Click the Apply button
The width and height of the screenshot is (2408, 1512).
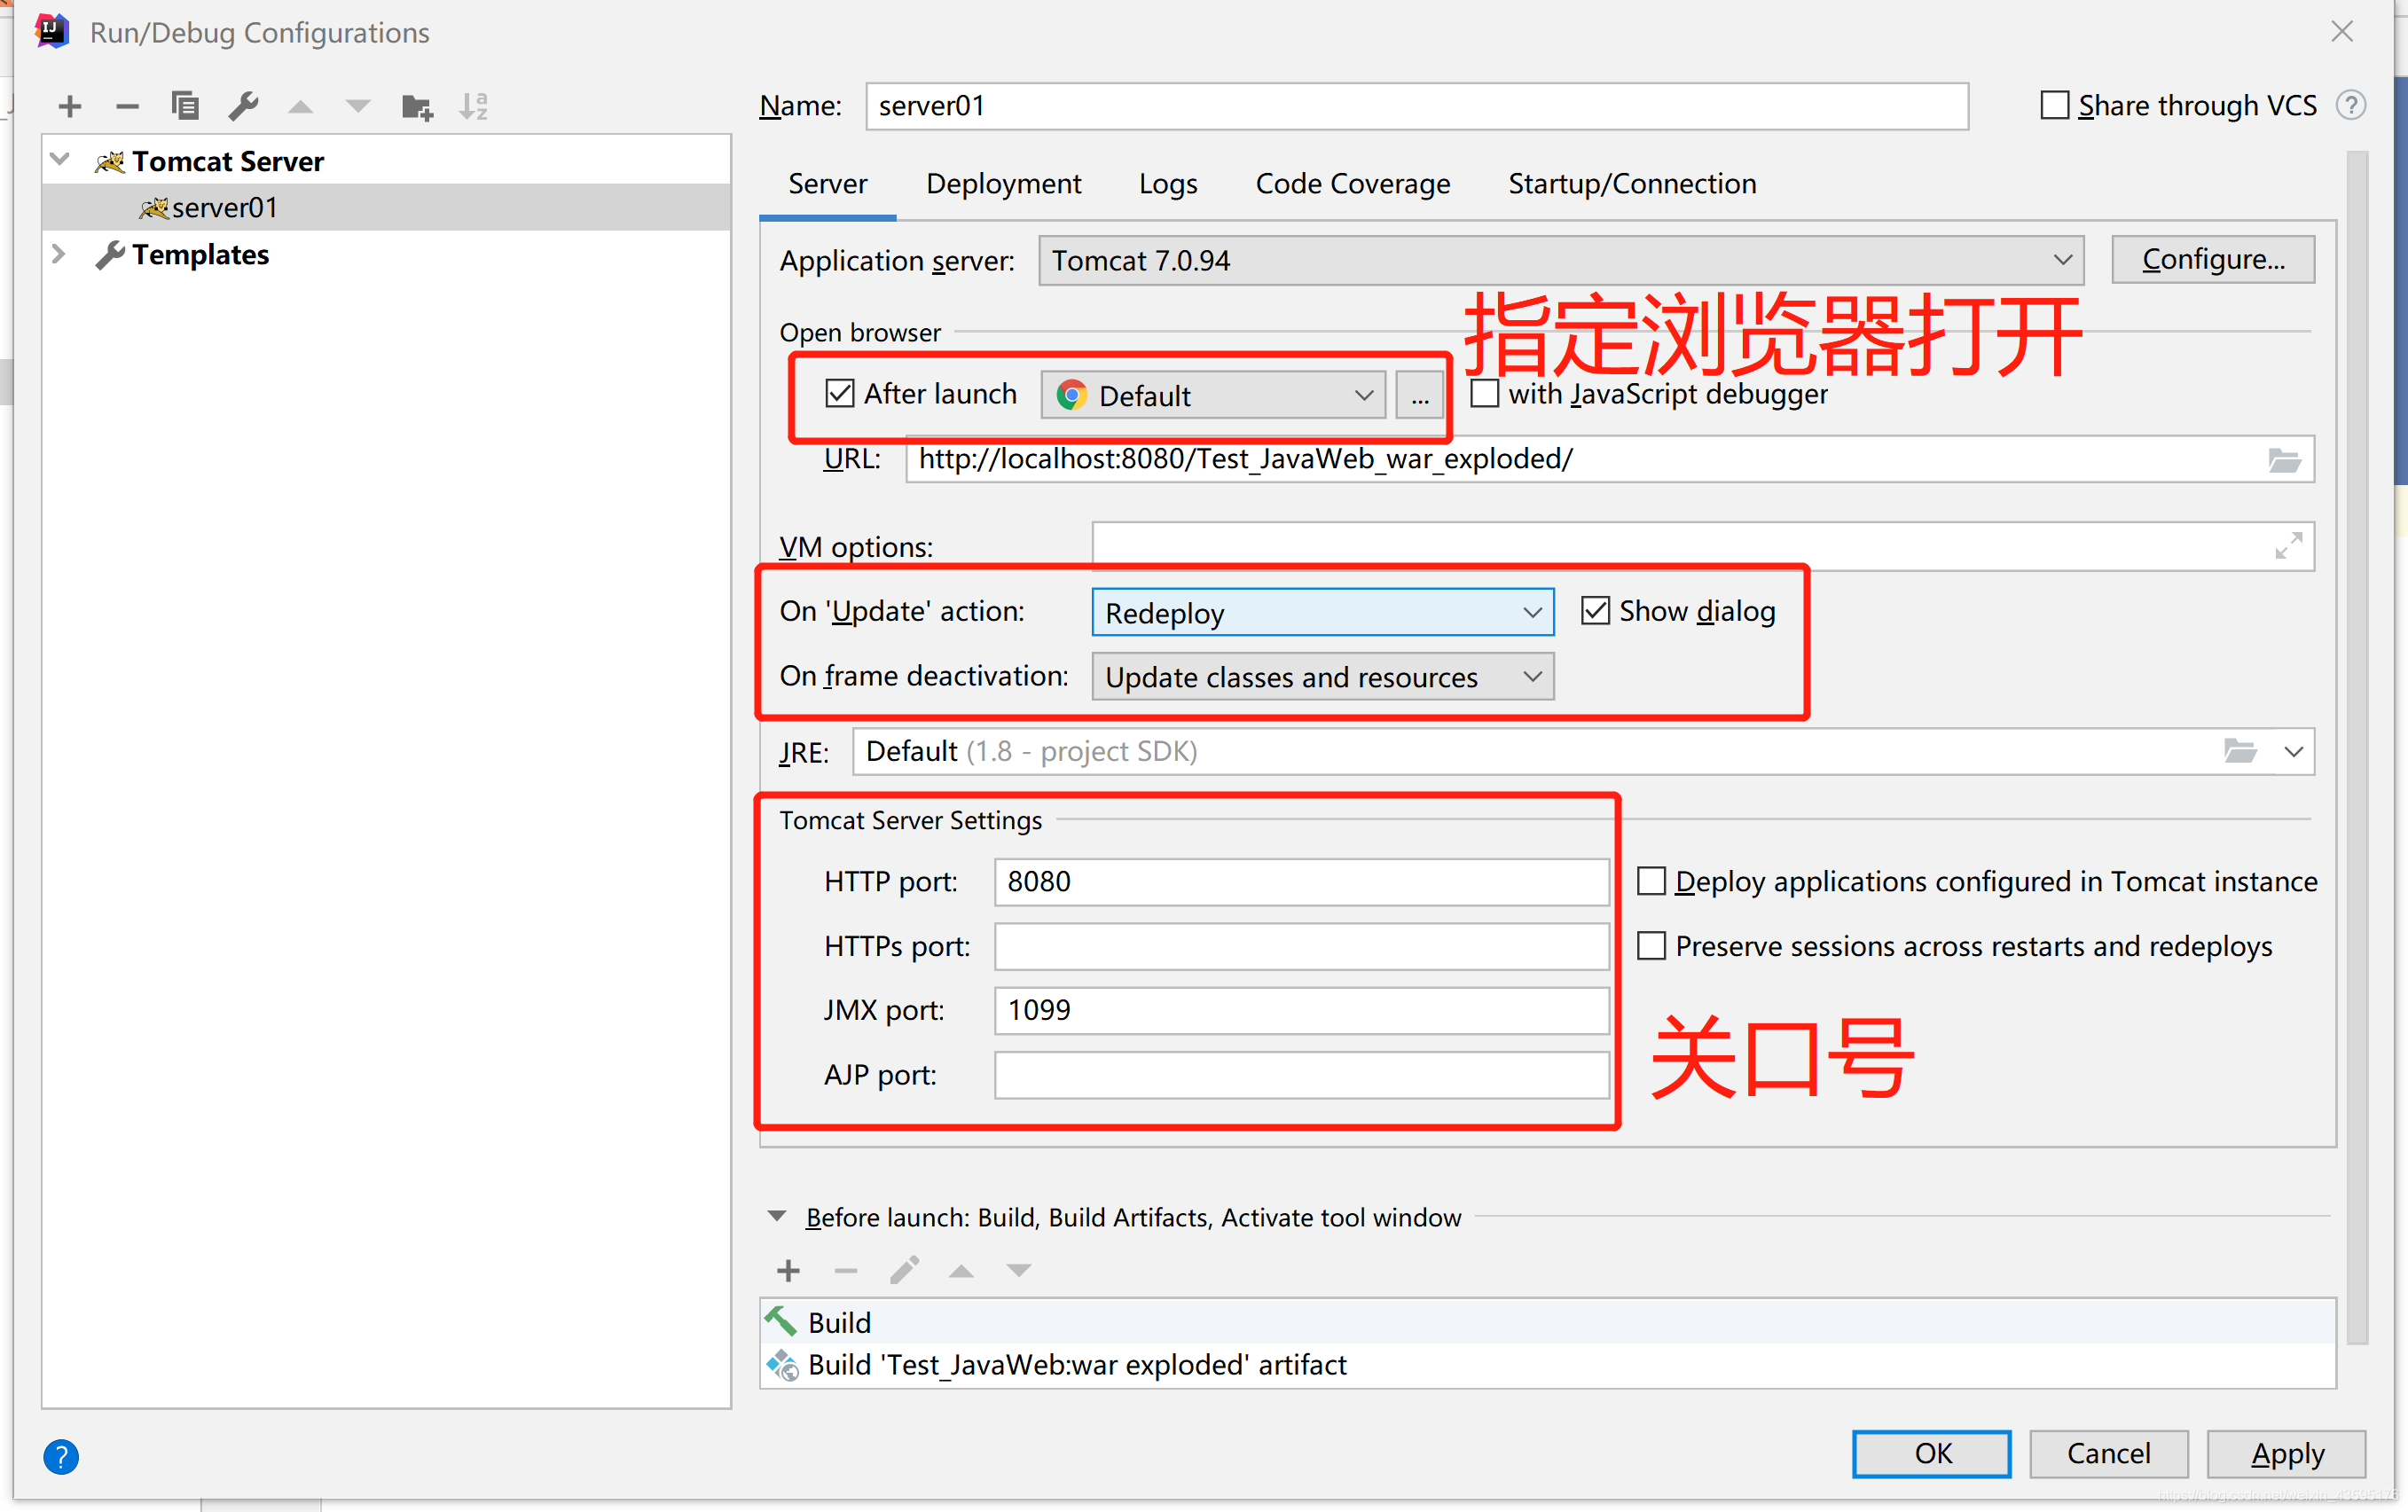click(2287, 1453)
